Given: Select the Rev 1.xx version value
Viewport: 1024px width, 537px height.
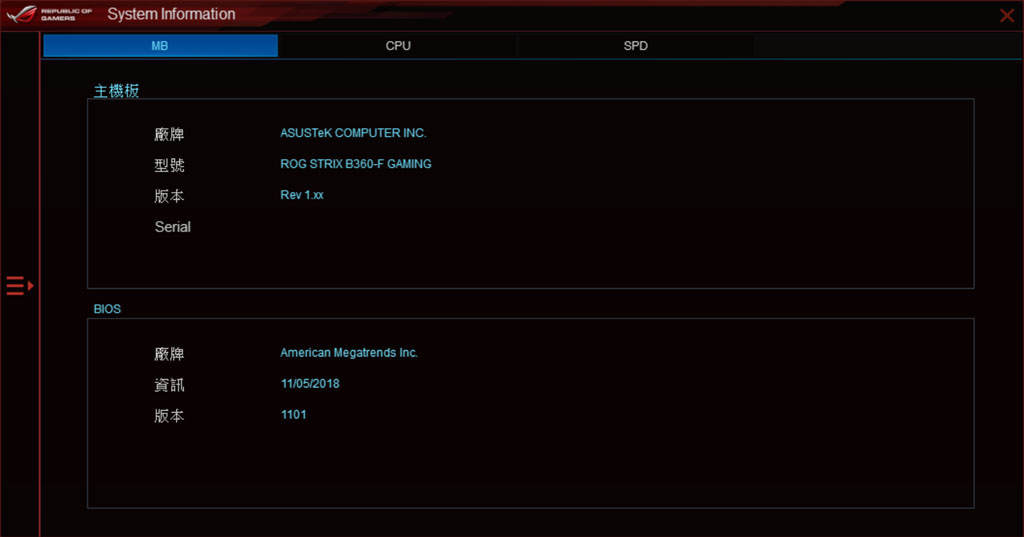Looking at the screenshot, I should pyautogui.click(x=302, y=195).
